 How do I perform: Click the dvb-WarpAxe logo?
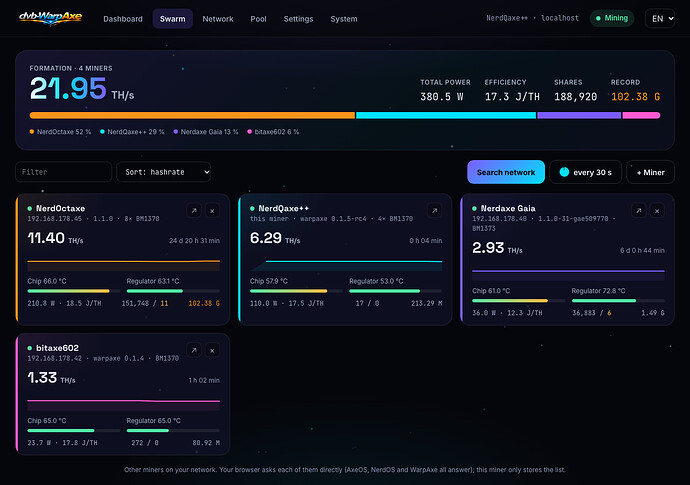[x=51, y=18]
